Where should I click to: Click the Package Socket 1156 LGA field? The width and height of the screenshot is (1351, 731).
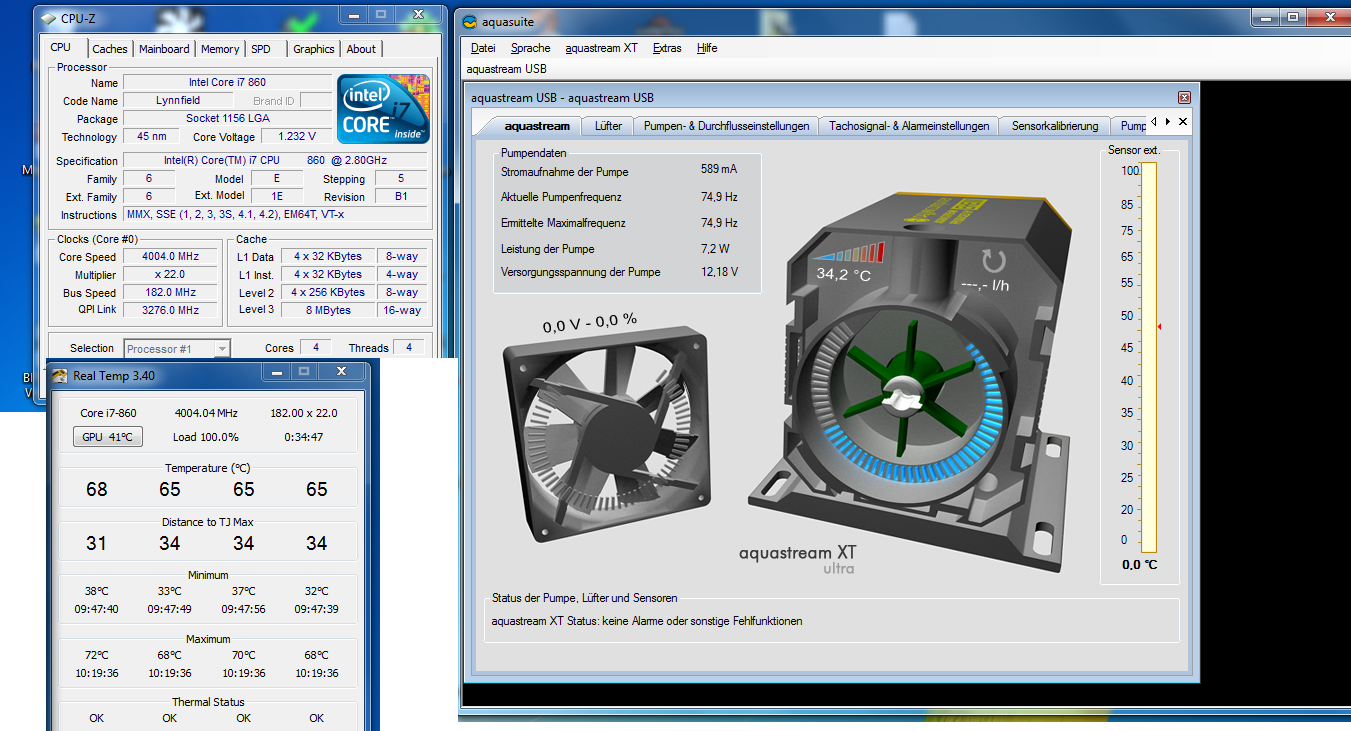pos(227,118)
